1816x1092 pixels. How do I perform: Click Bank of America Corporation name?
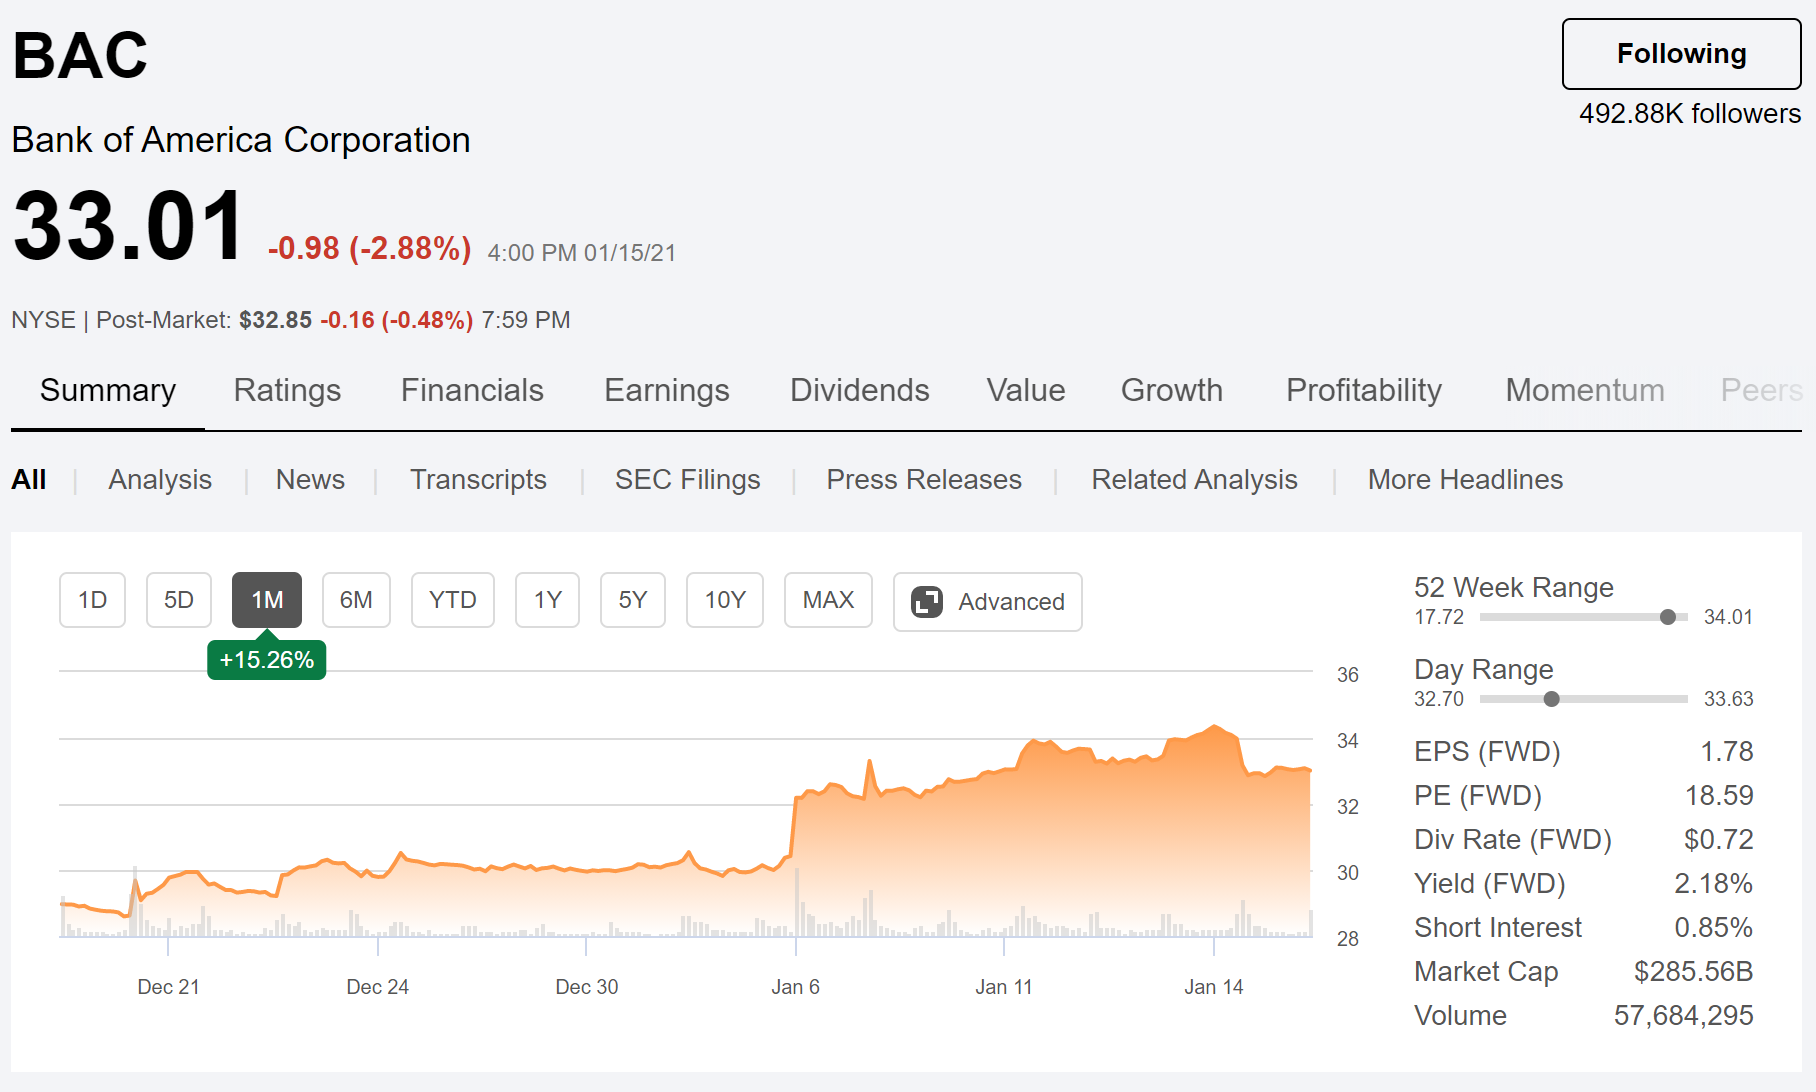coord(241,140)
